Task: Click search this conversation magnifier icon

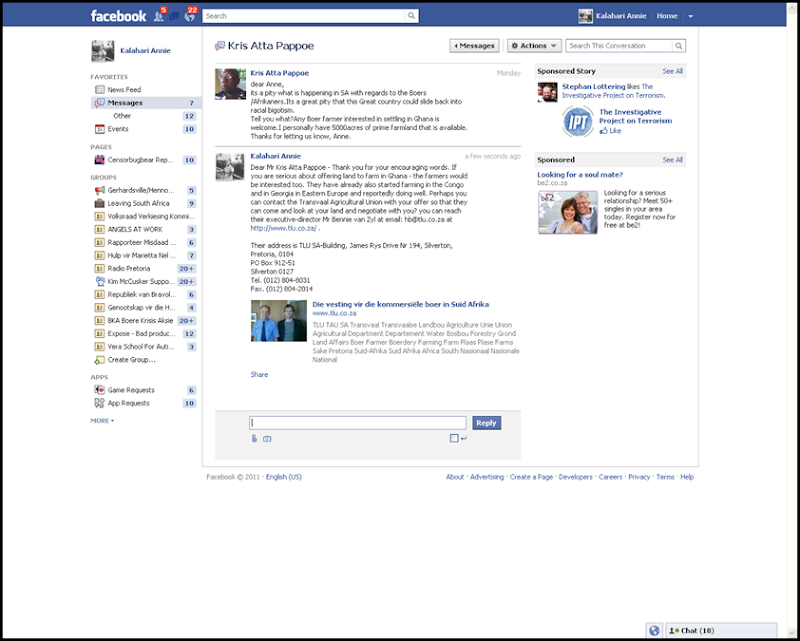Action: click(x=679, y=46)
